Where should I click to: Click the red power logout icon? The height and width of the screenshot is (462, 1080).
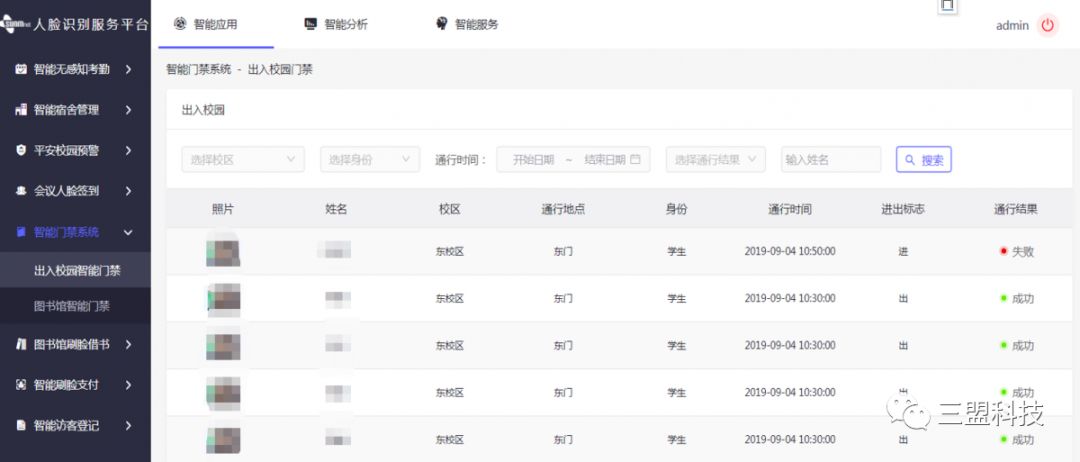(x=1047, y=26)
